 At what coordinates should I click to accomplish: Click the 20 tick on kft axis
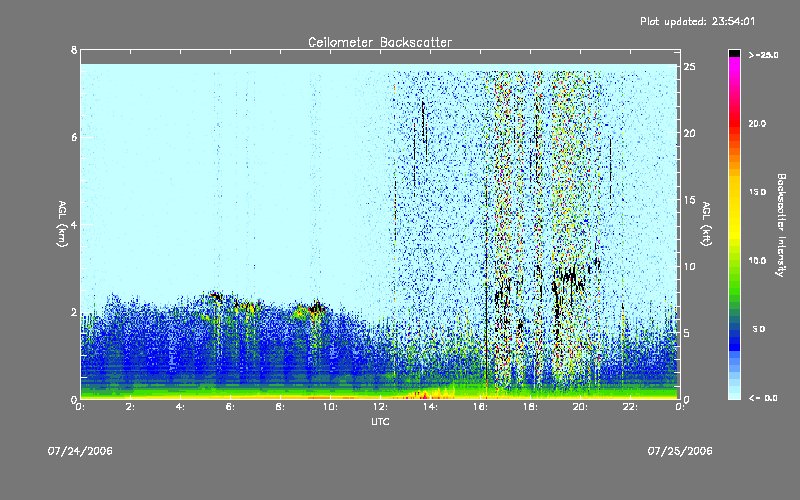click(x=689, y=133)
